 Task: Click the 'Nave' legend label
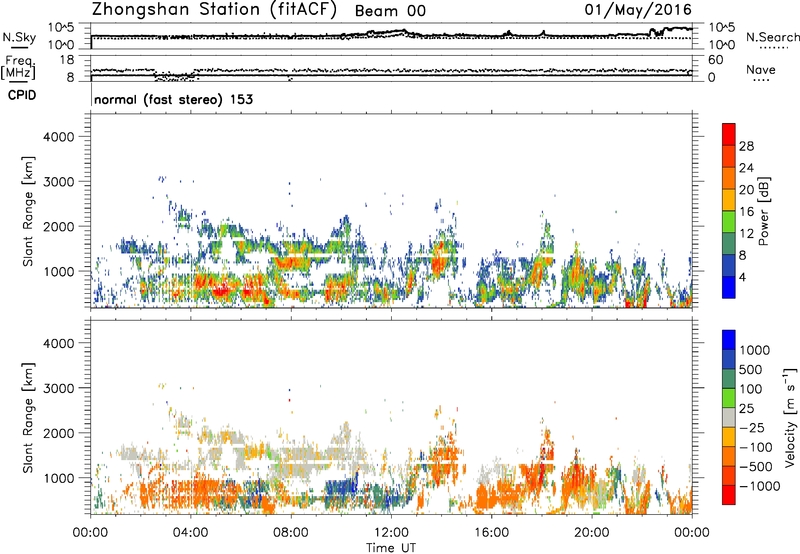761,69
